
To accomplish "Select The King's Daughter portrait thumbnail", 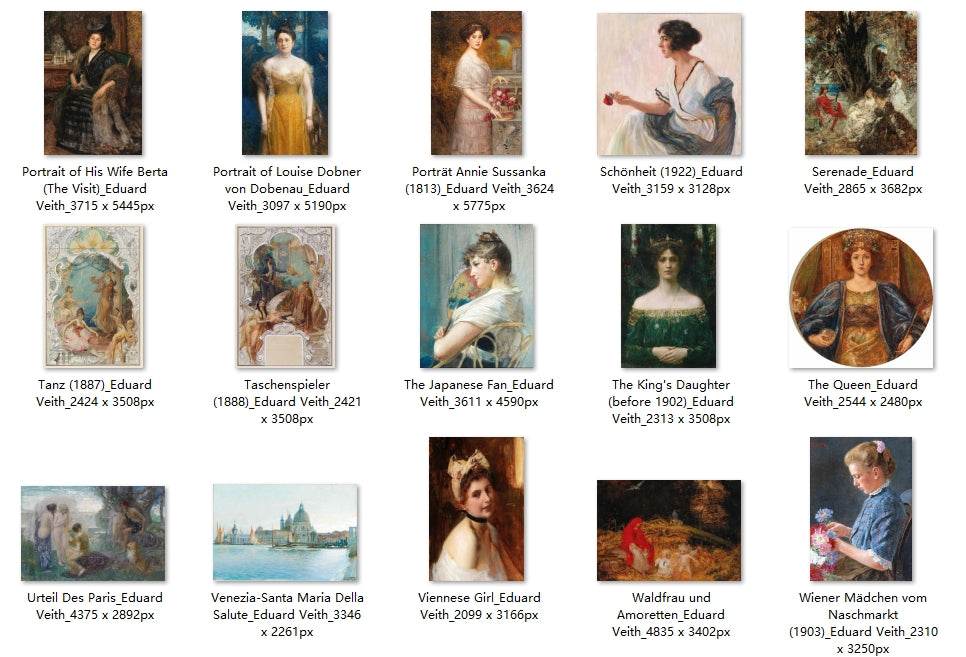I will 668,296.
